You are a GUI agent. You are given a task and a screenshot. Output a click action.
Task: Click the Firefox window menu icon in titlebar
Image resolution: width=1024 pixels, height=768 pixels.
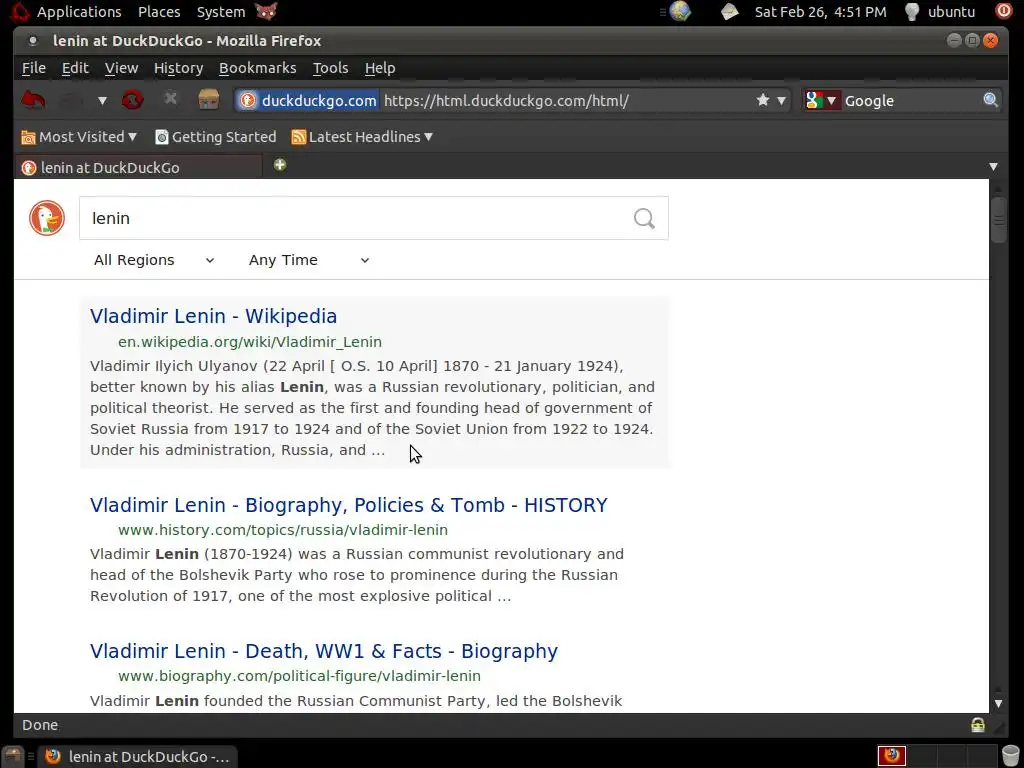click(32, 40)
